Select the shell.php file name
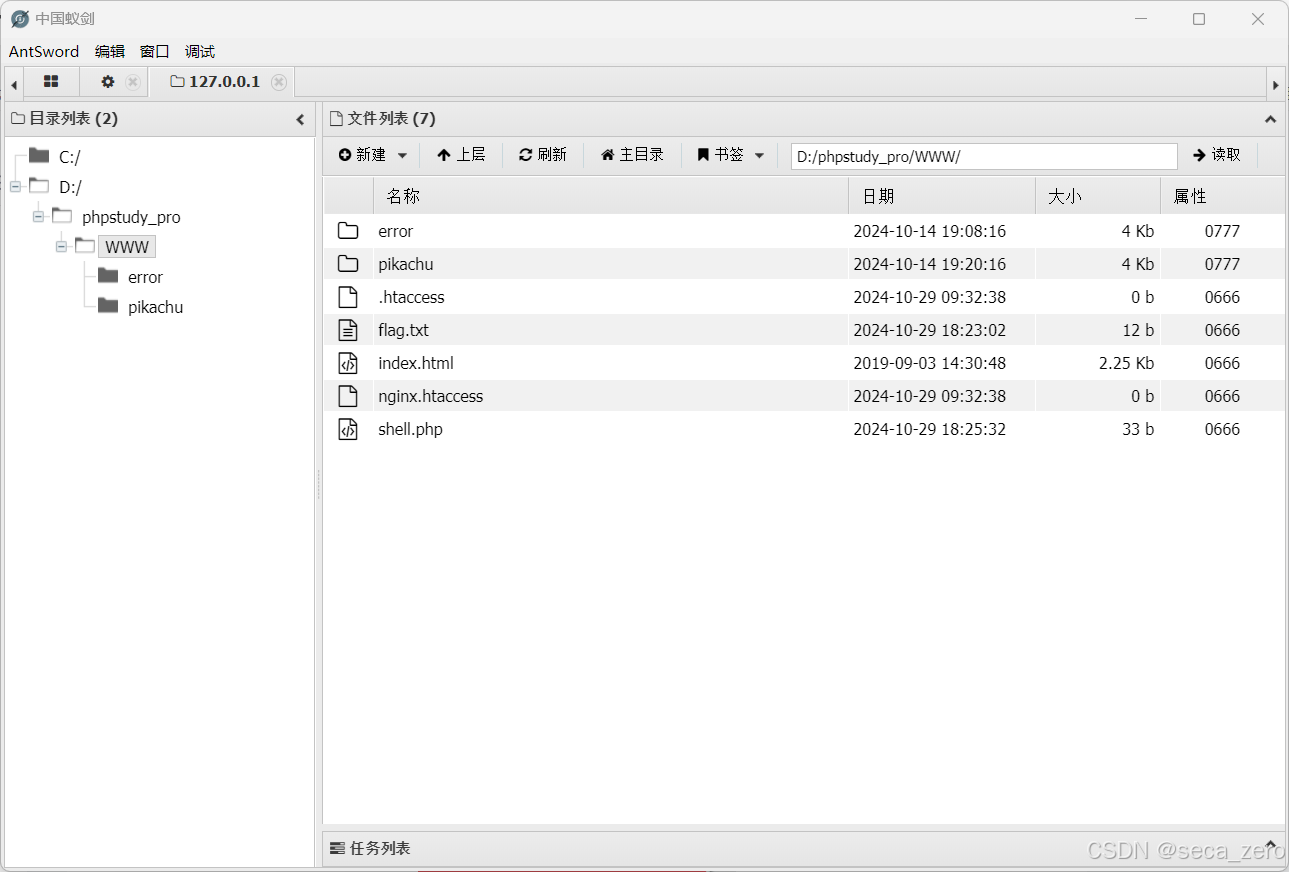 410,429
